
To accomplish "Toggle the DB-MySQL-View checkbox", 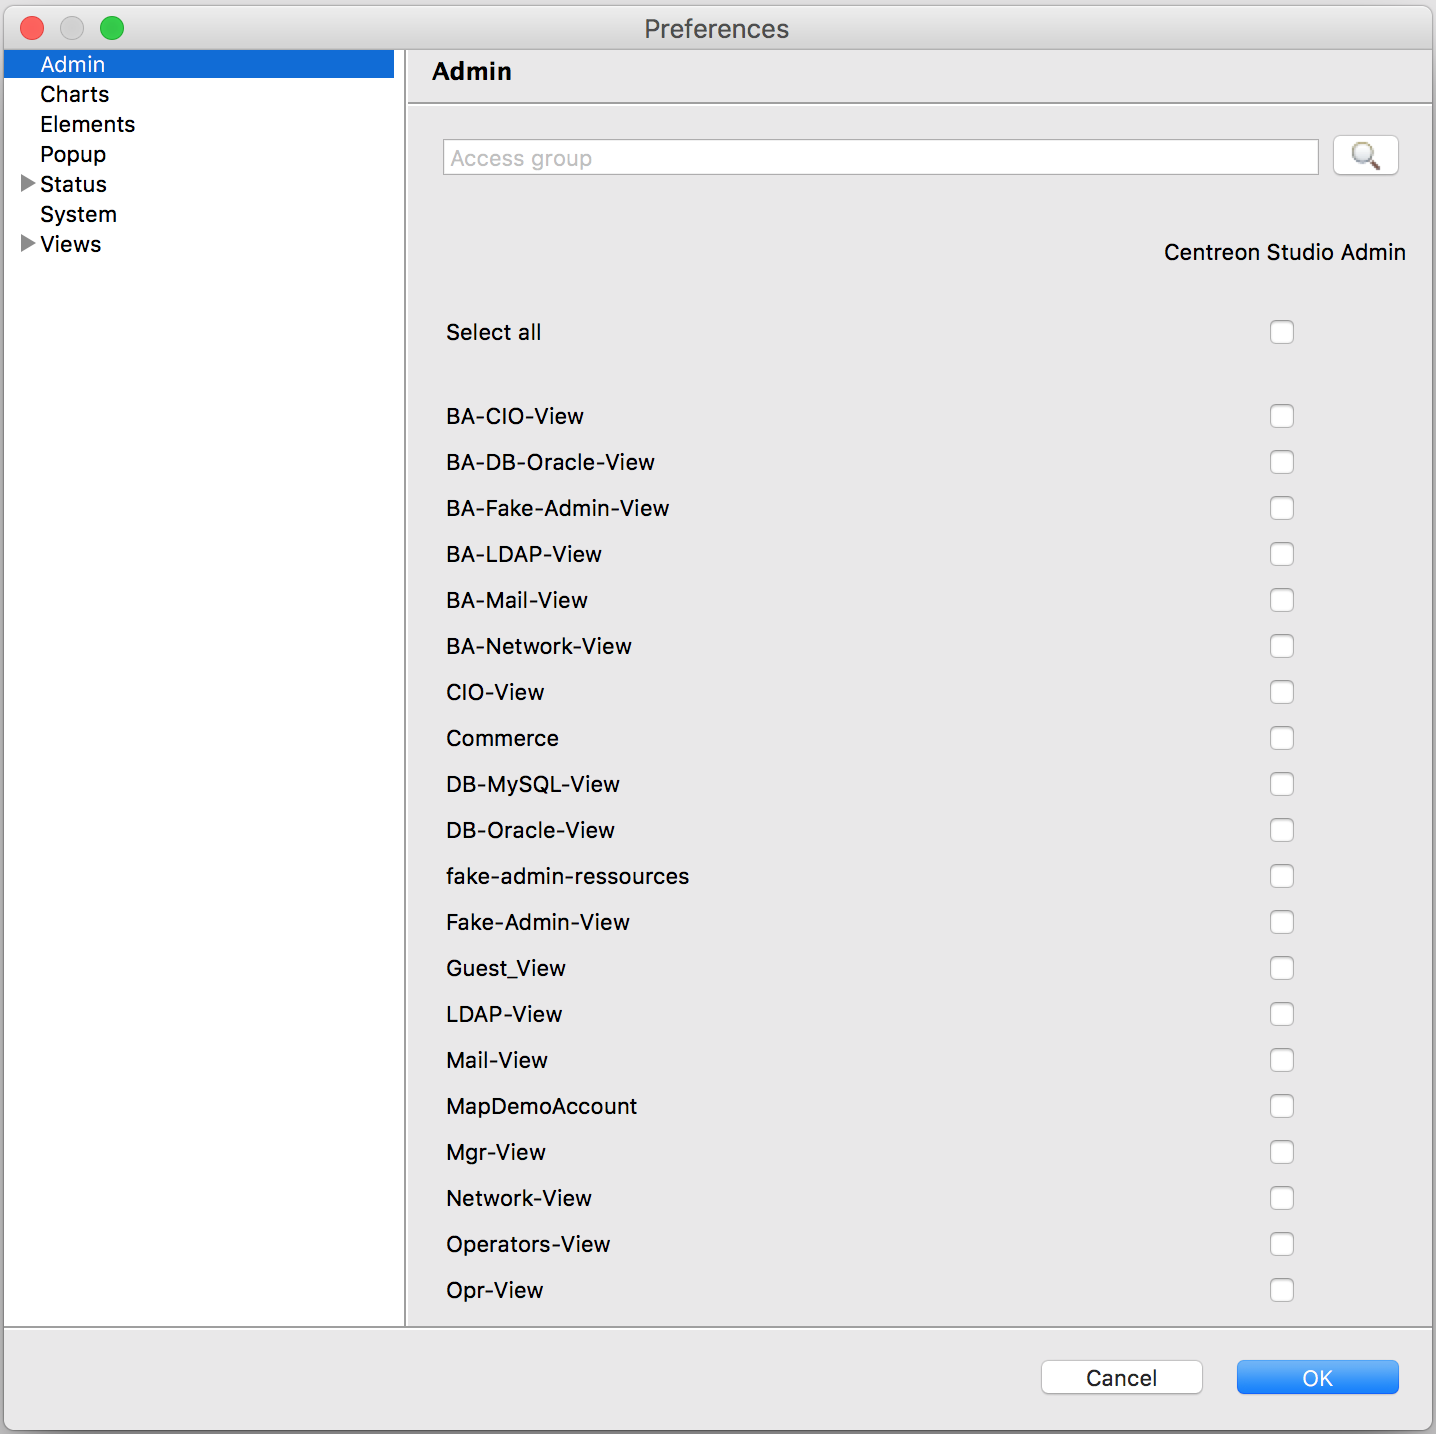I will [1281, 784].
